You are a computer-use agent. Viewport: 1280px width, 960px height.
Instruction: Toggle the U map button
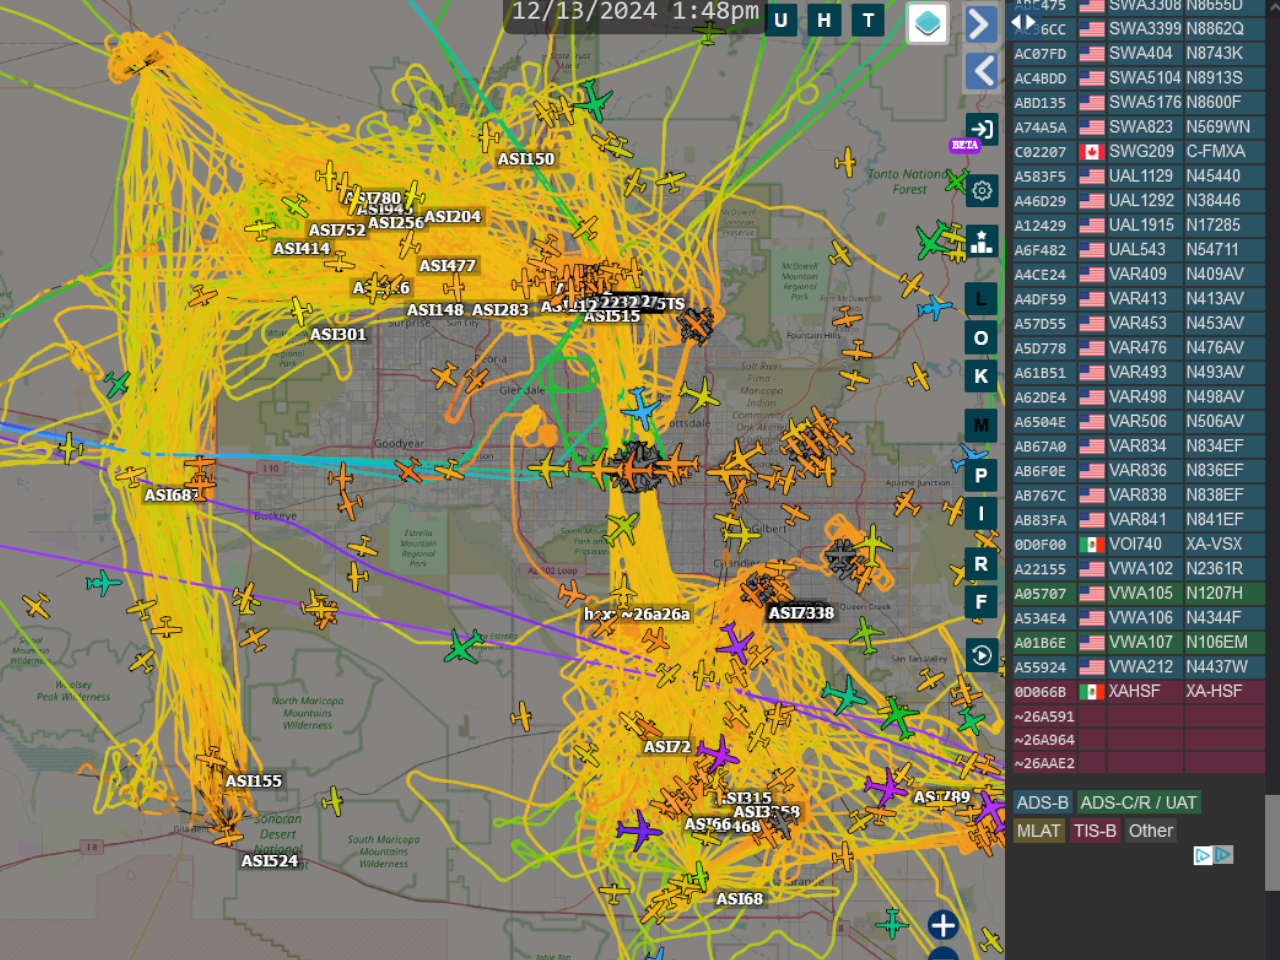pyautogui.click(x=781, y=20)
